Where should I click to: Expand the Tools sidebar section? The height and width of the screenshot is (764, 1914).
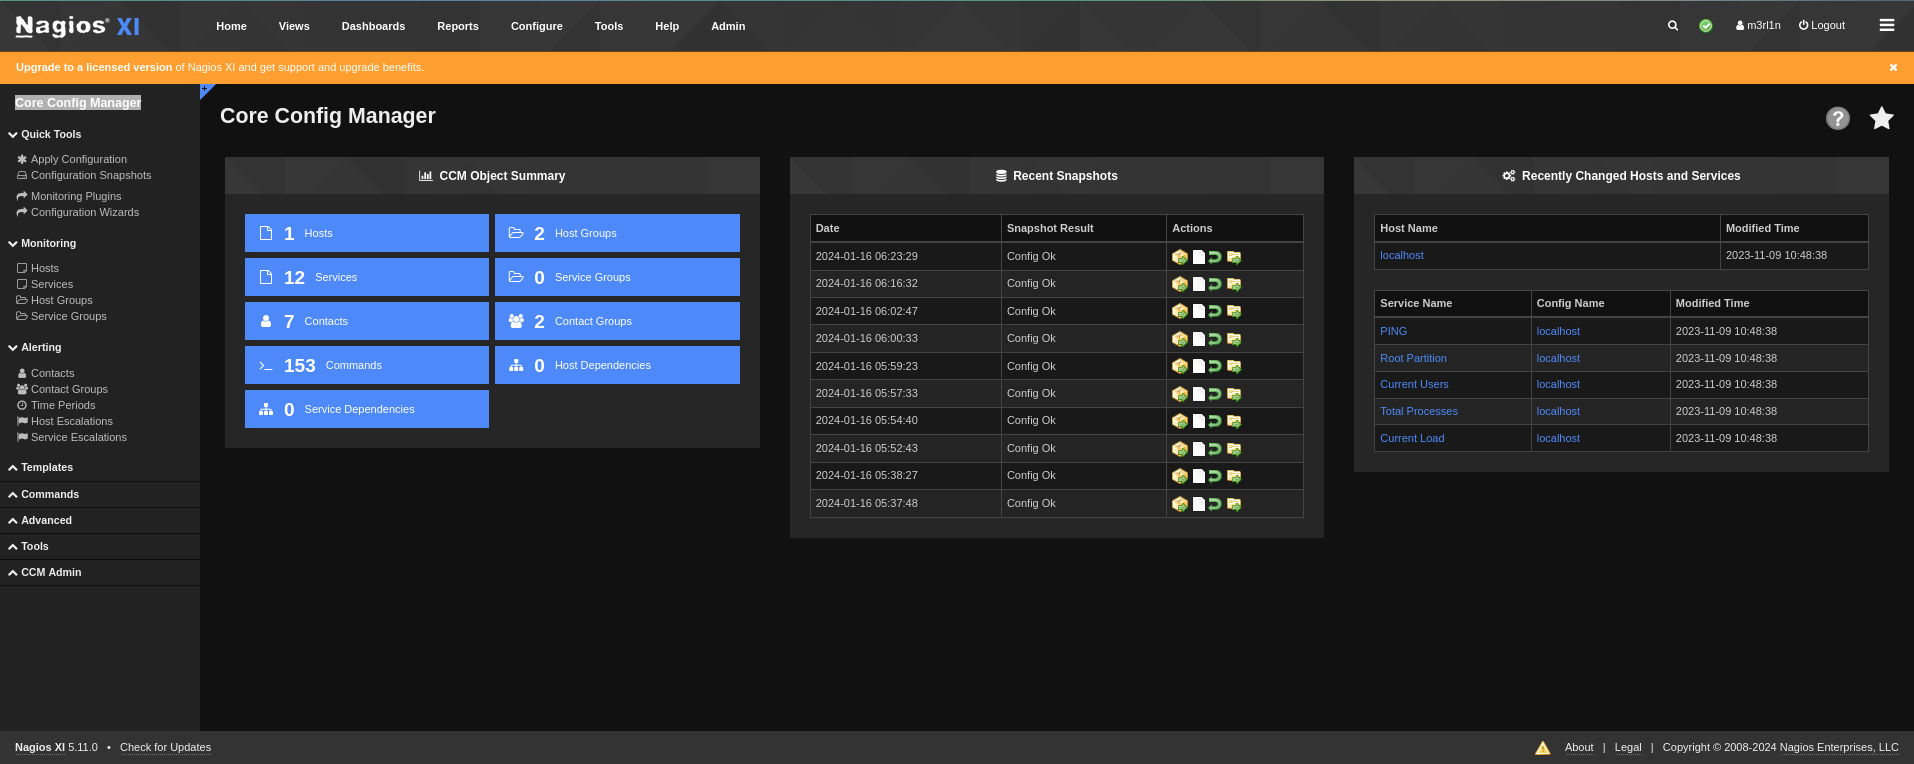pyautogui.click(x=28, y=546)
